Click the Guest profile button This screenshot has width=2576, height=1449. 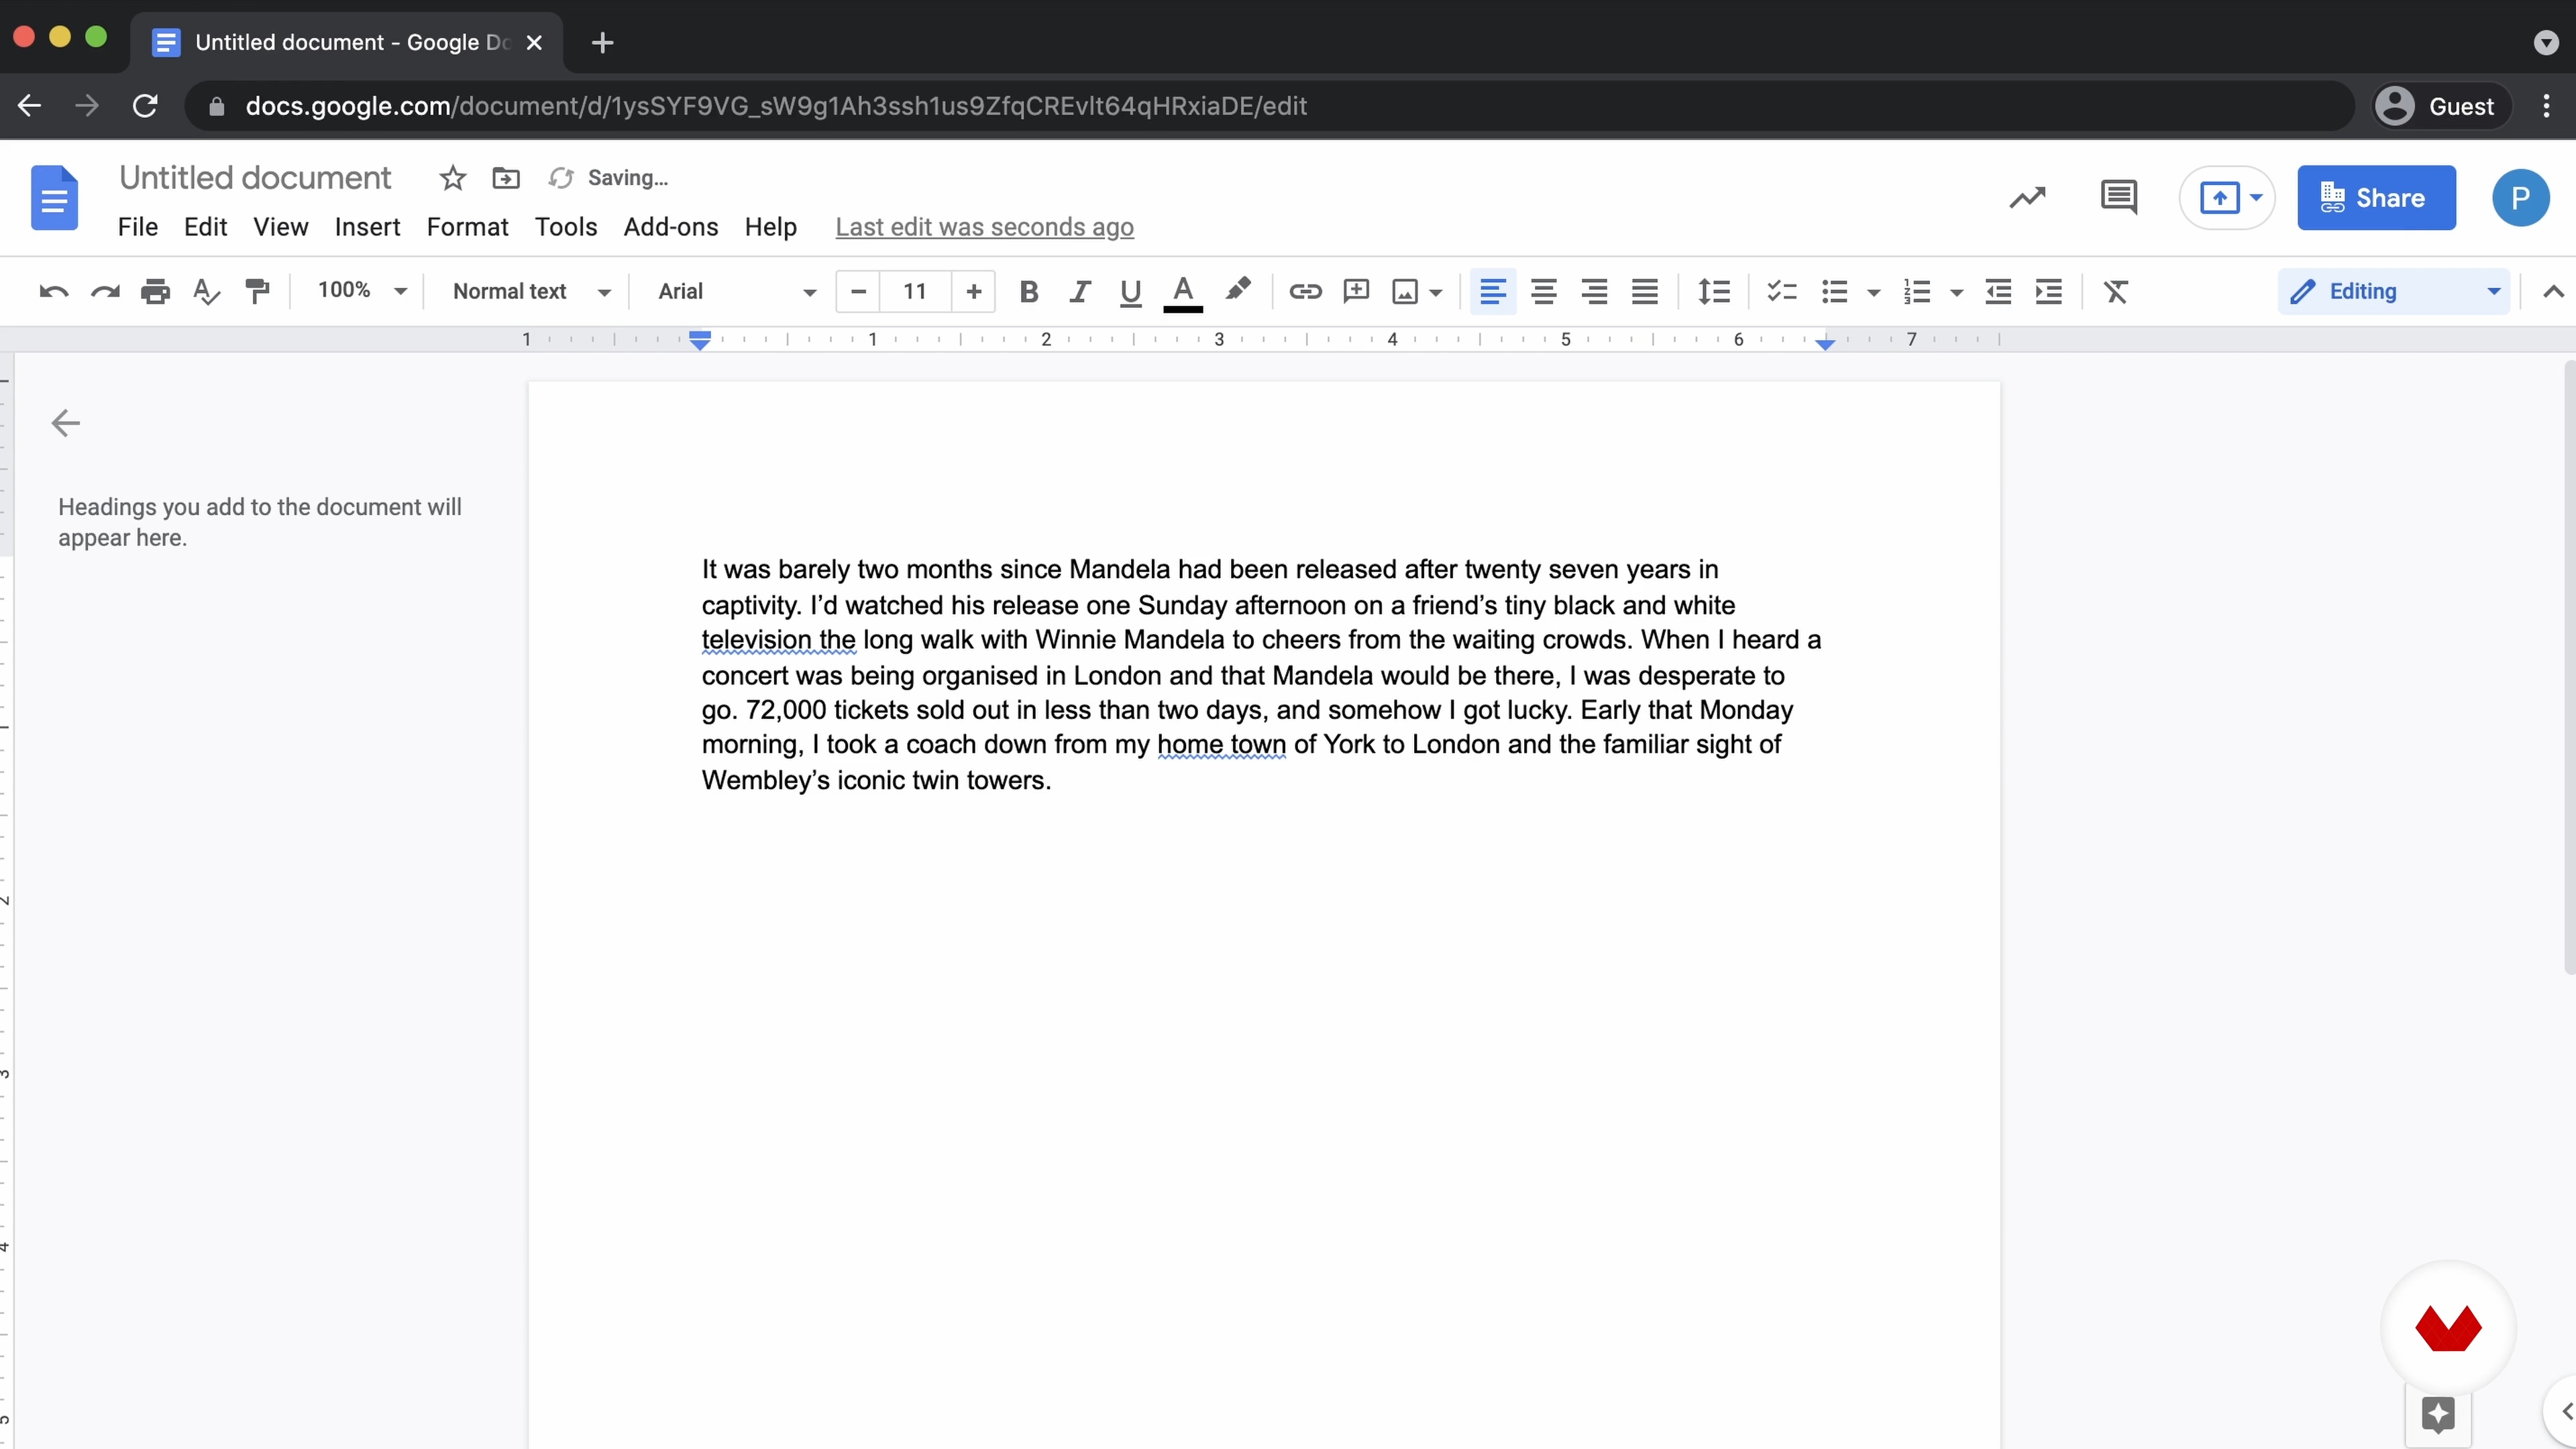(2441, 105)
